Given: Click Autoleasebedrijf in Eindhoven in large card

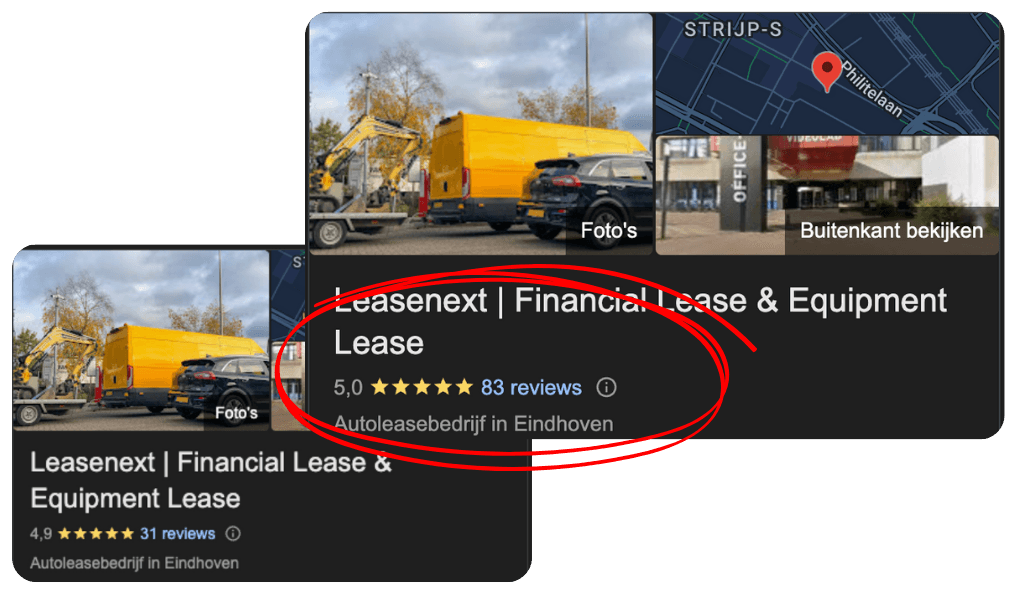Looking at the screenshot, I should point(473,424).
